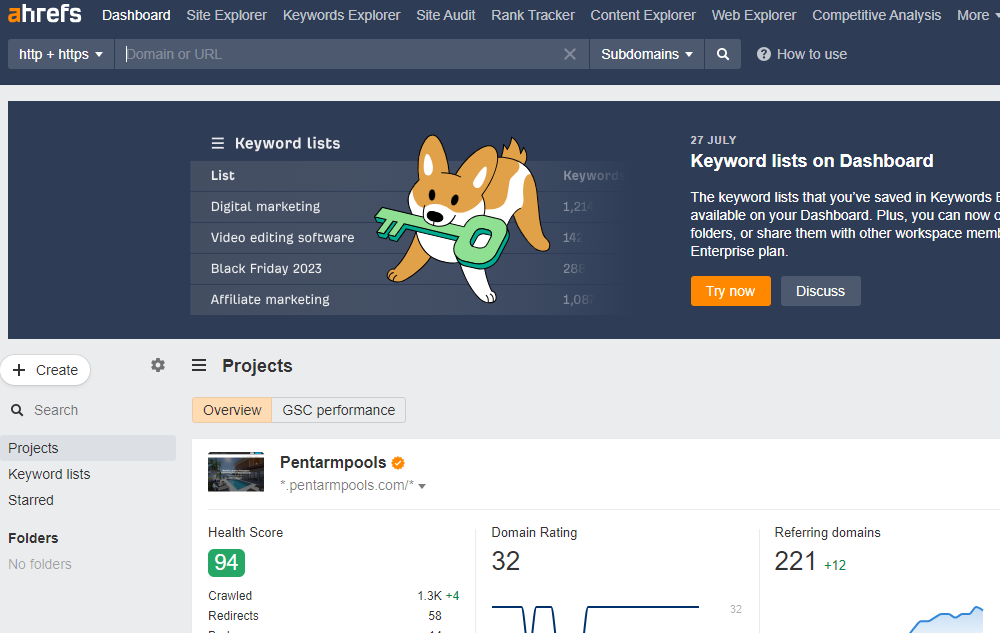The height and width of the screenshot is (633, 1000).
Task: Open Keywords Explorer
Action: click(x=341, y=15)
